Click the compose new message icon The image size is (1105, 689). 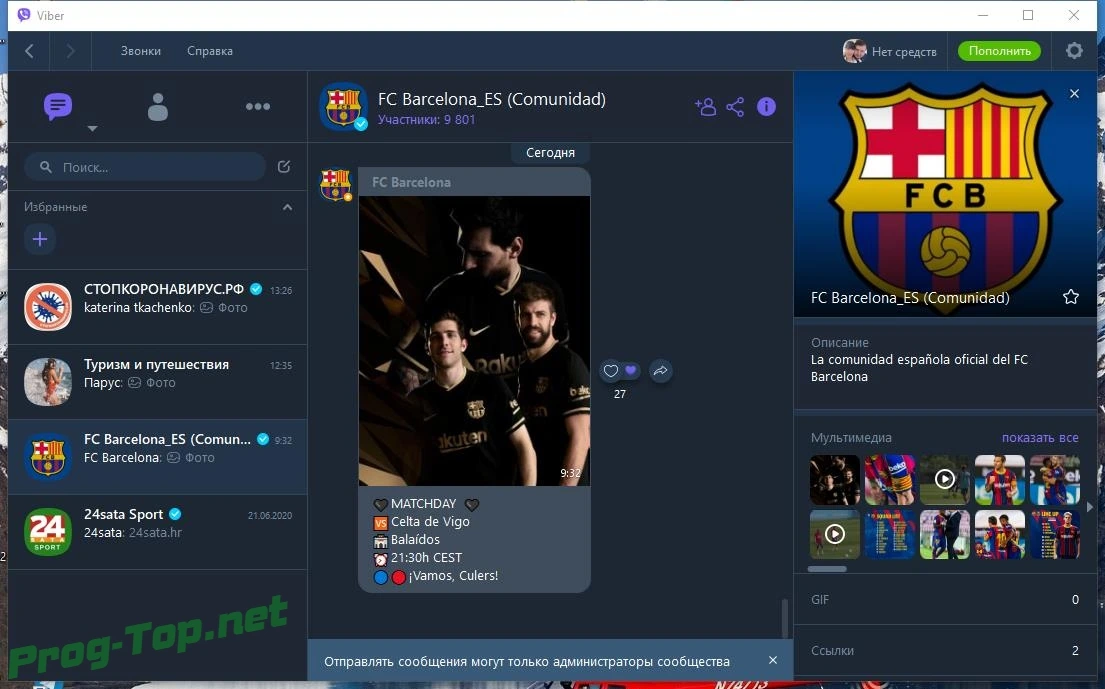[284, 166]
